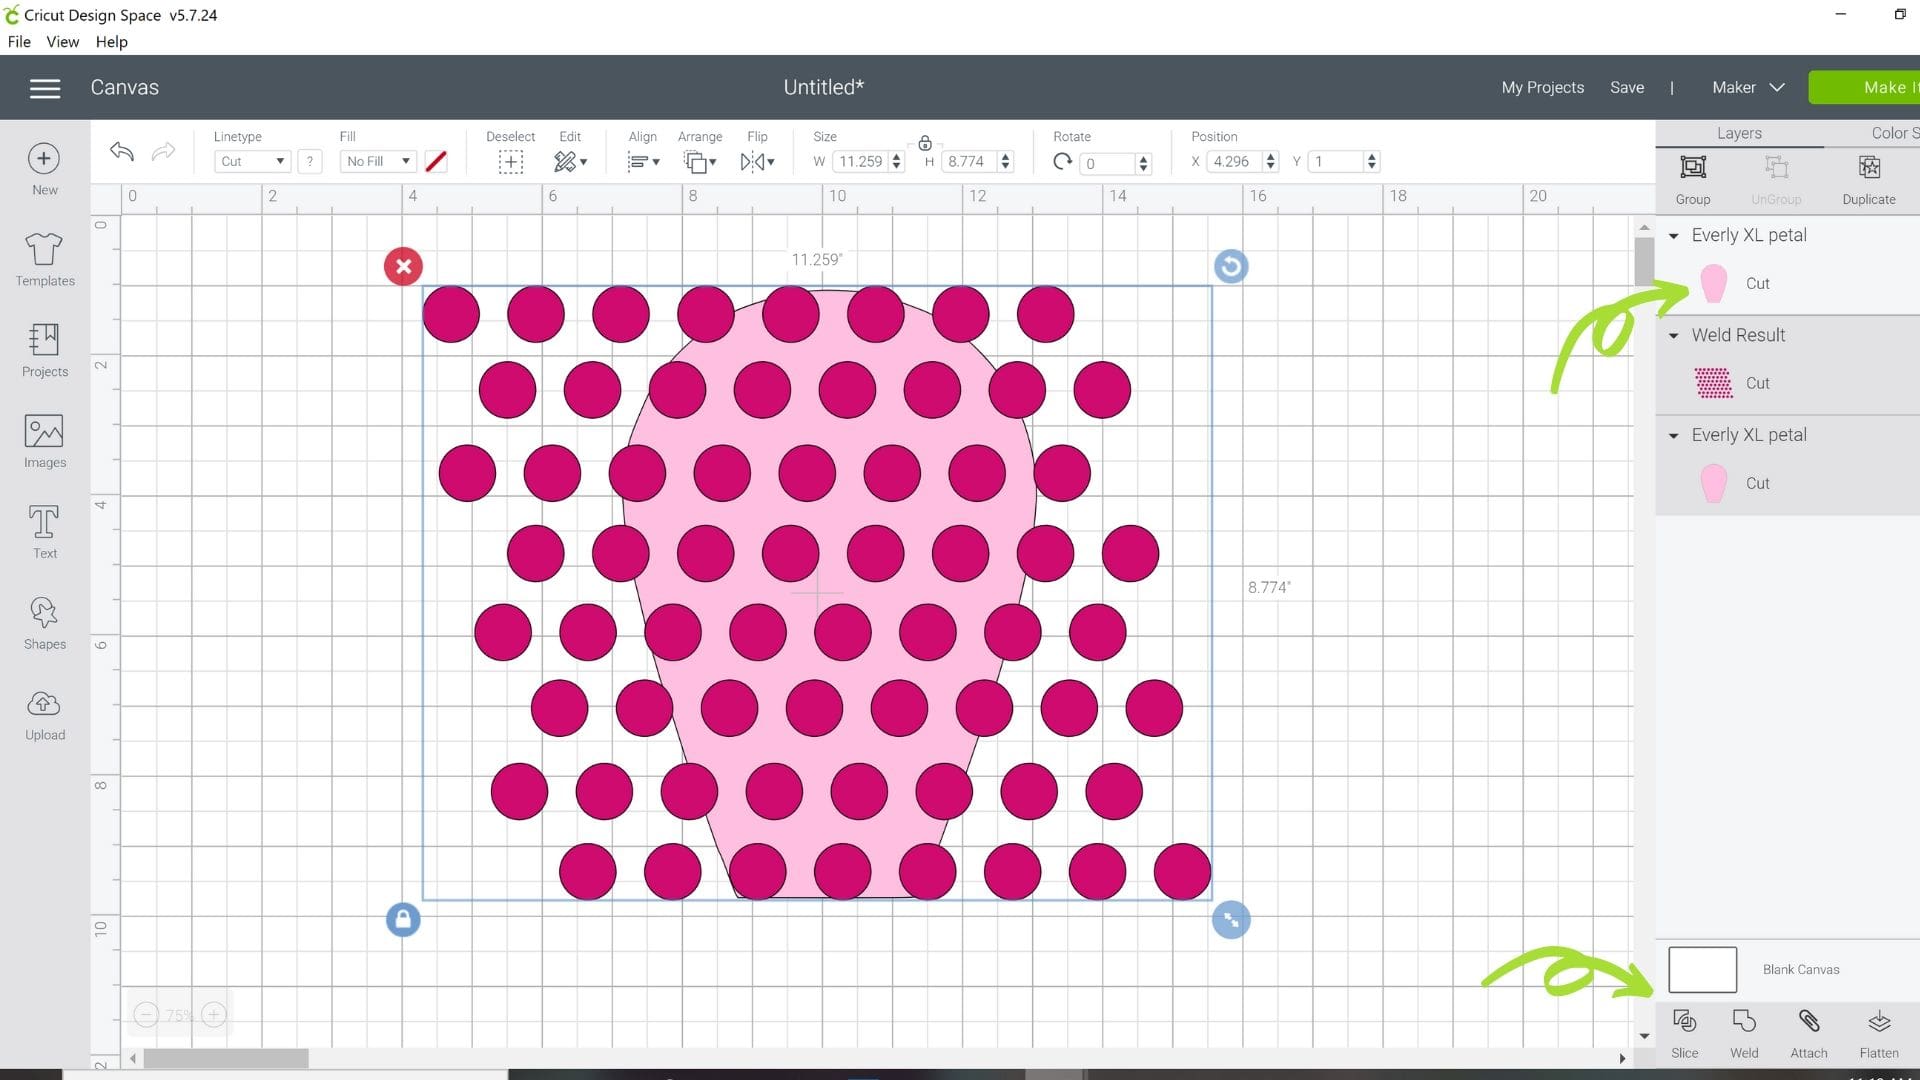Viewport: 1920px width, 1080px height.
Task: Switch to the Color Sync tab
Action: click(1895, 132)
